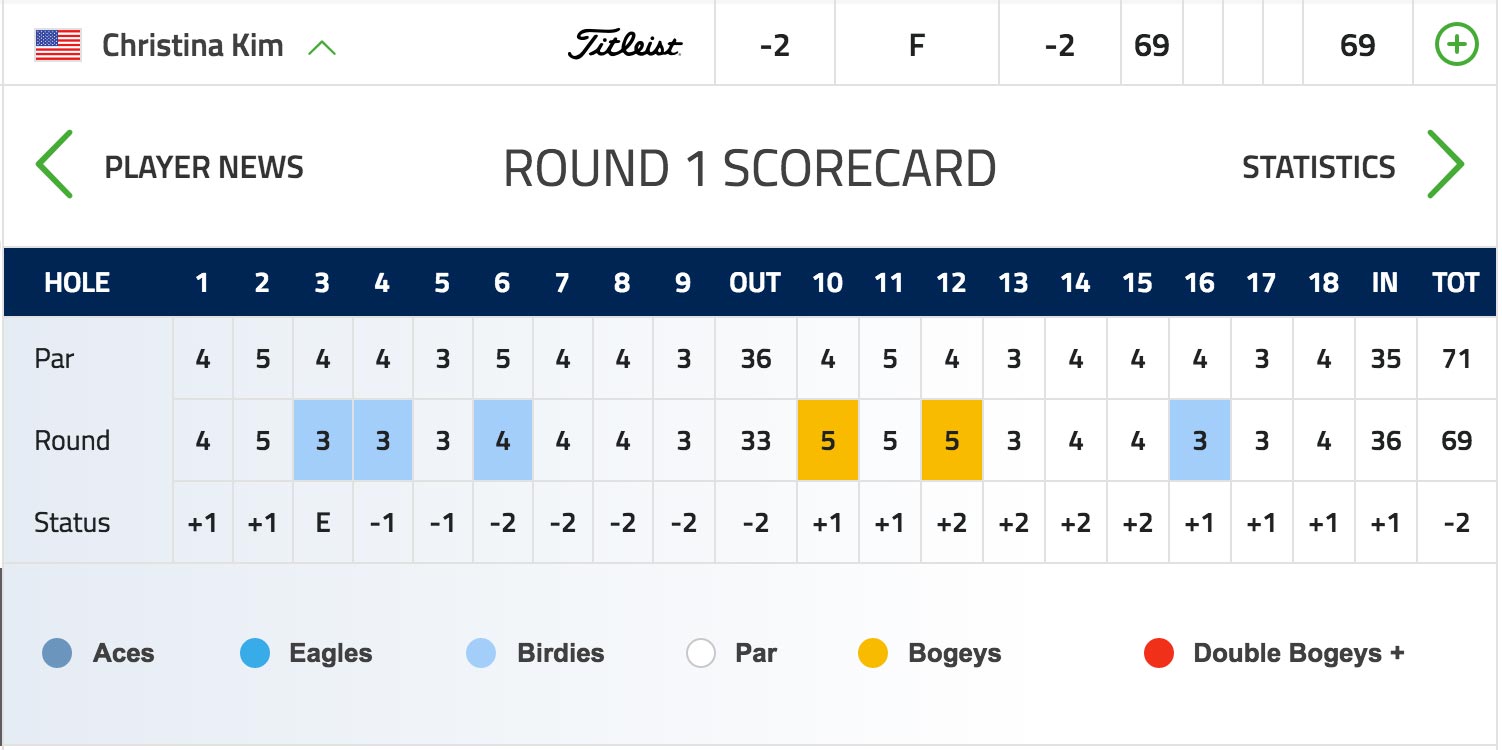Click the Eagles legend blue dot
This screenshot has width=1502, height=750.
click(x=255, y=654)
